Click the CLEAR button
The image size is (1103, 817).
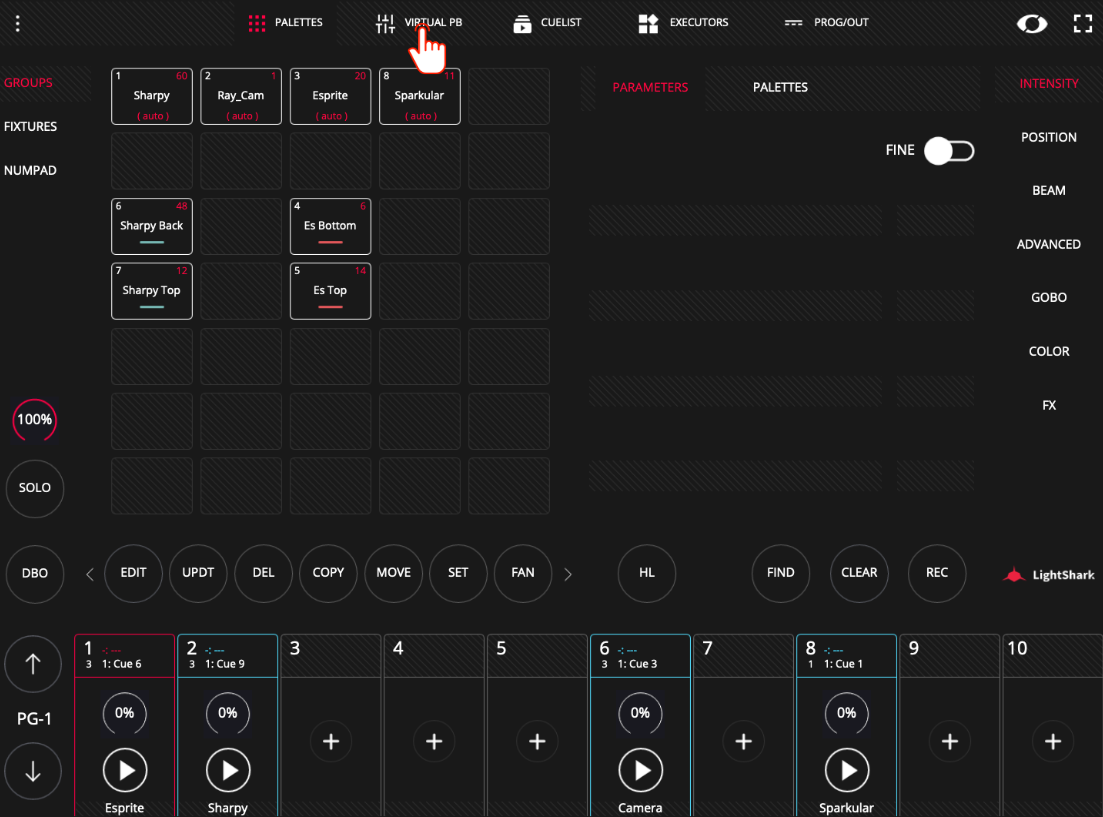pyautogui.click(x=859, y=574)
